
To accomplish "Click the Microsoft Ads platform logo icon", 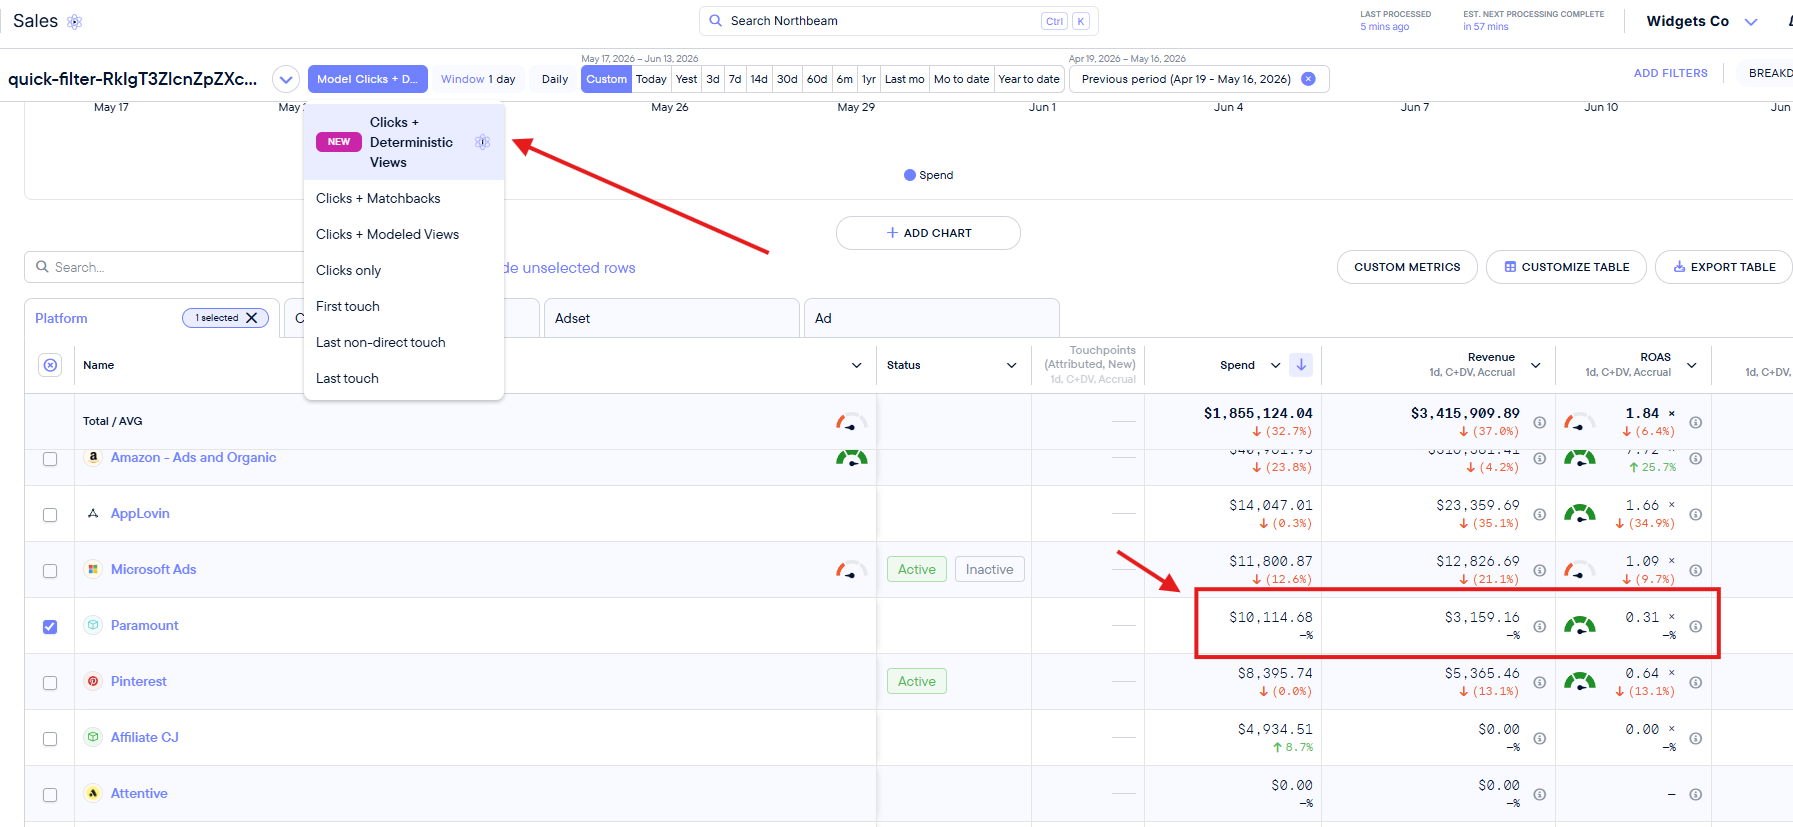I will coord(93,569).
